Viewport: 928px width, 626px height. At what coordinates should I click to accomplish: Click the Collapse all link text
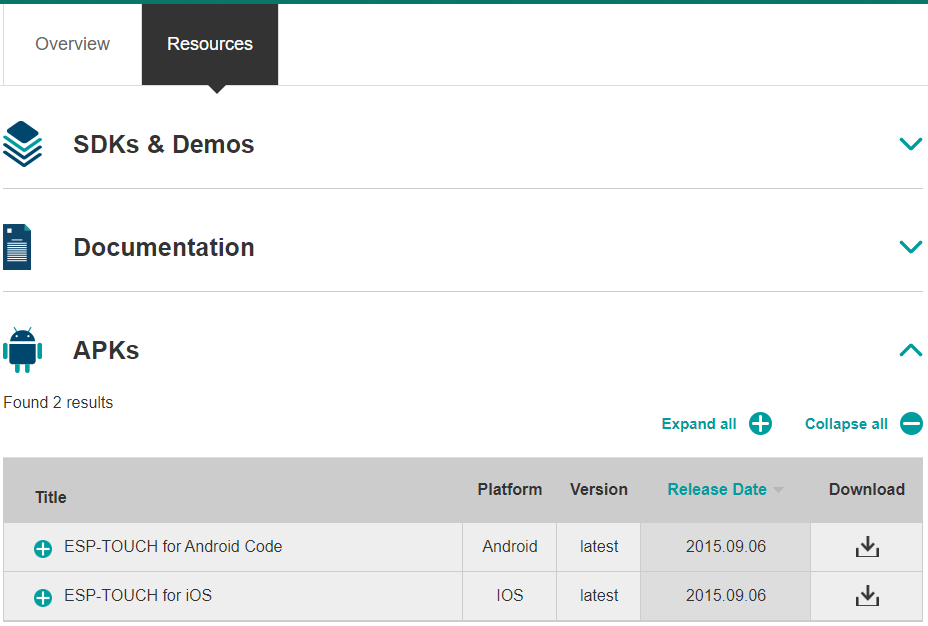pyautogui.click(x=846, y=424)
